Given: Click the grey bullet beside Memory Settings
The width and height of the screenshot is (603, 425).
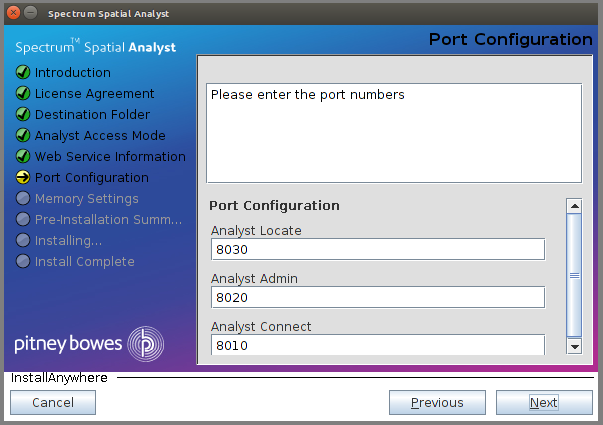Looking at the screenshot, I should [23, 199].
